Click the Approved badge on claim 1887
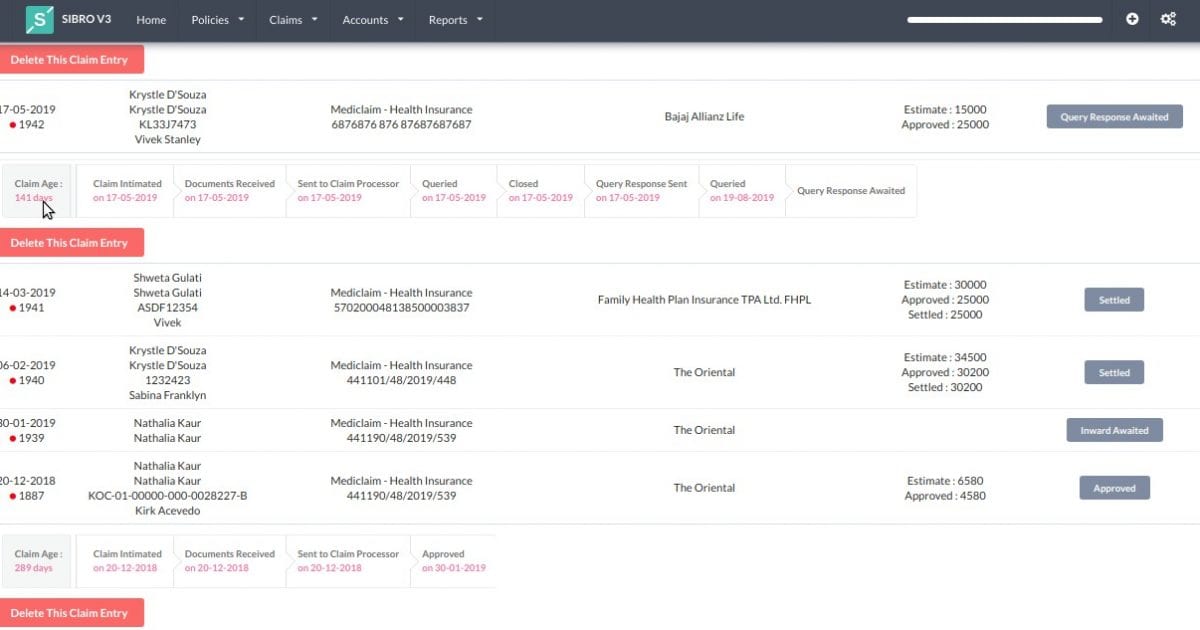 point(1114,488)
